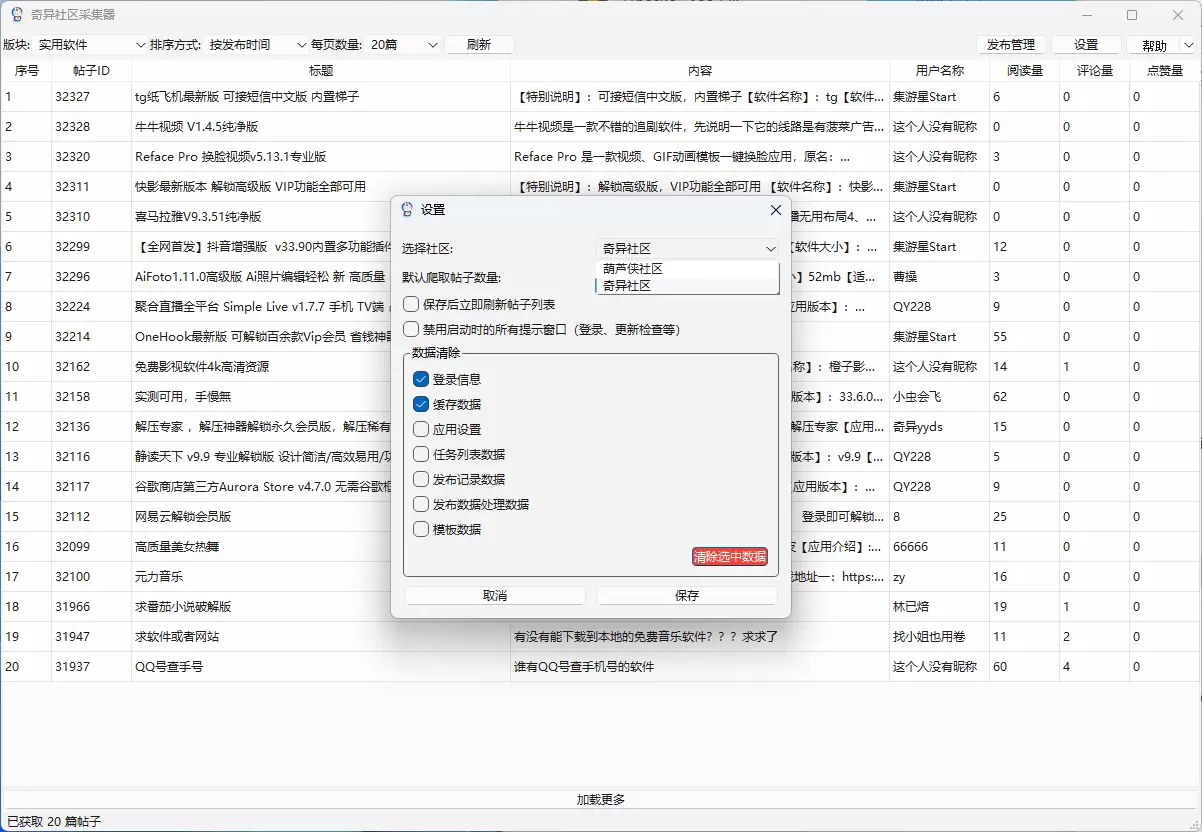This screenshot has width=1202, height=832.
Task: Click the 设置 toolbar button
Action: [x=1086, y=45]
